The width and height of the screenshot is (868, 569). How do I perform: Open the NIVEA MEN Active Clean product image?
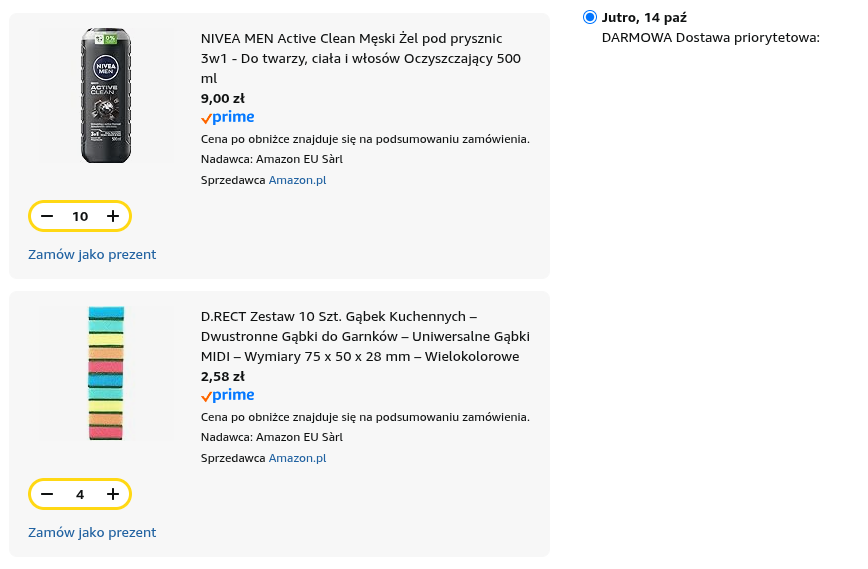click(x=106, y=96)
